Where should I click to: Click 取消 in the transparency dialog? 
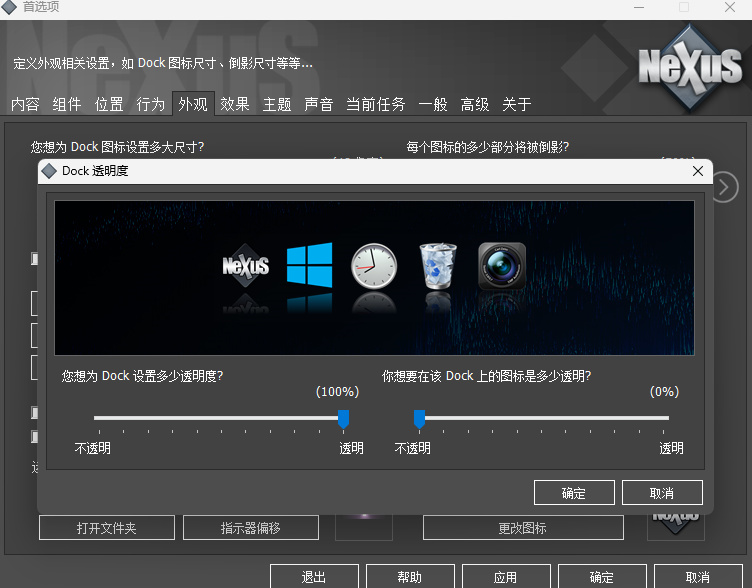(x=662, y=493)
